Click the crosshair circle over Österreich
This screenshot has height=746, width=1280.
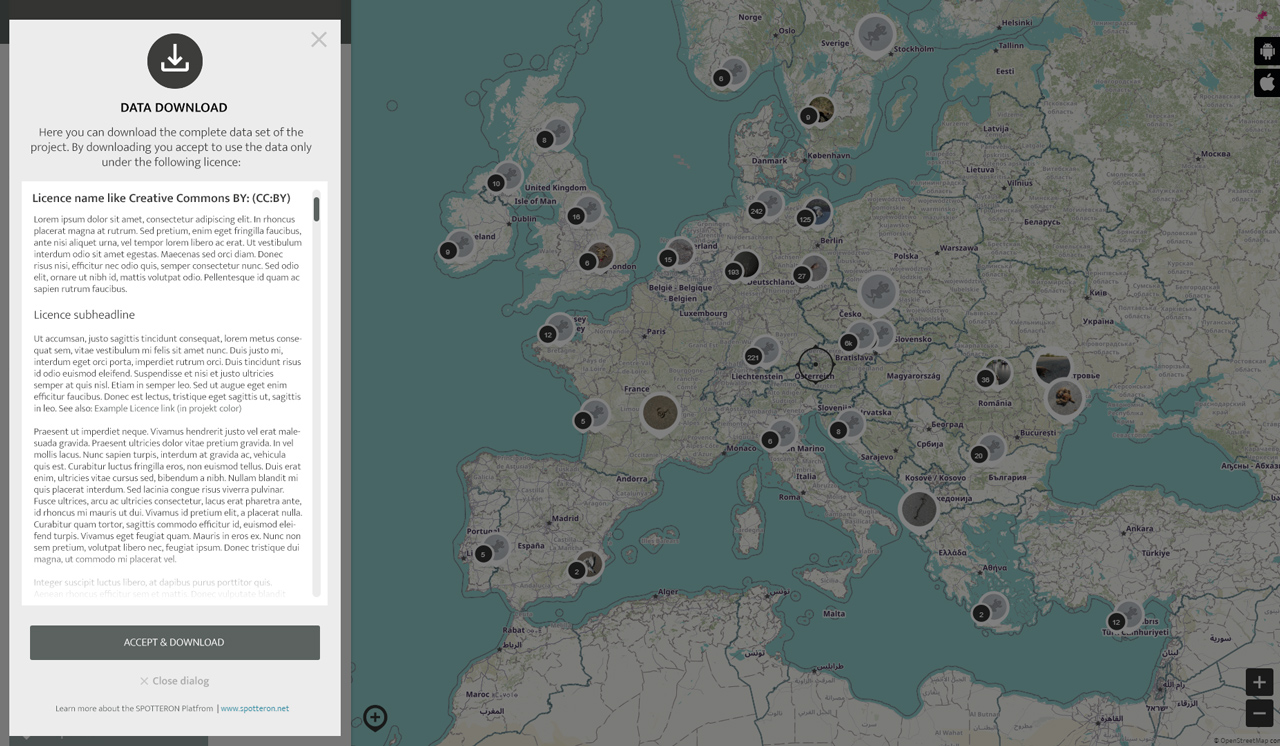pyautogui.click(x=815, y=365)
